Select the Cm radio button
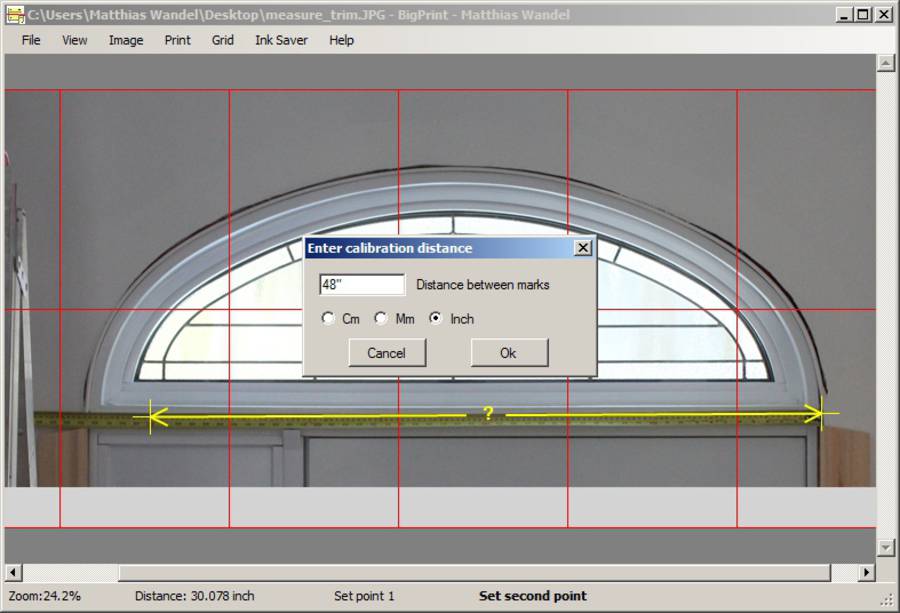 (329, 319)
